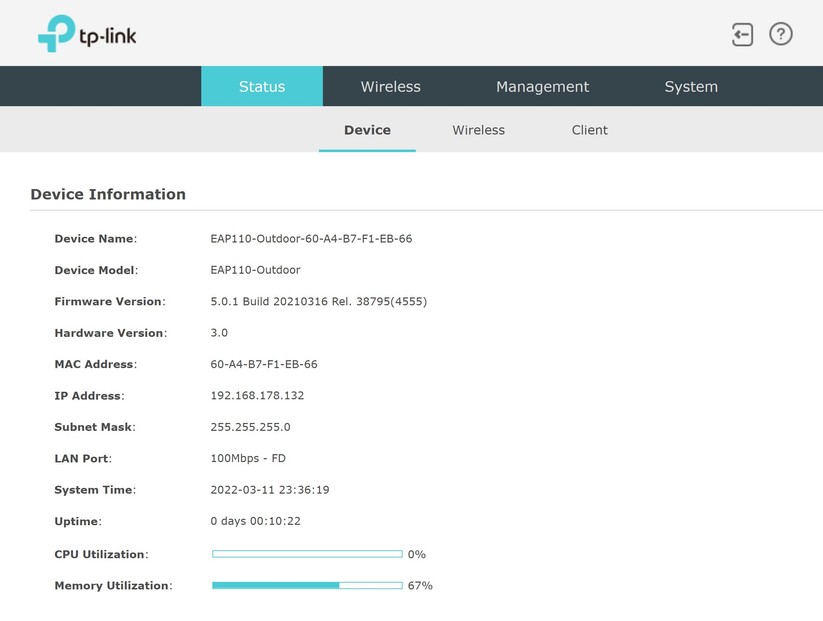Open the Wireless sub-tab under Status
This screenshot has height=621, width=823.
click(478, 129)
